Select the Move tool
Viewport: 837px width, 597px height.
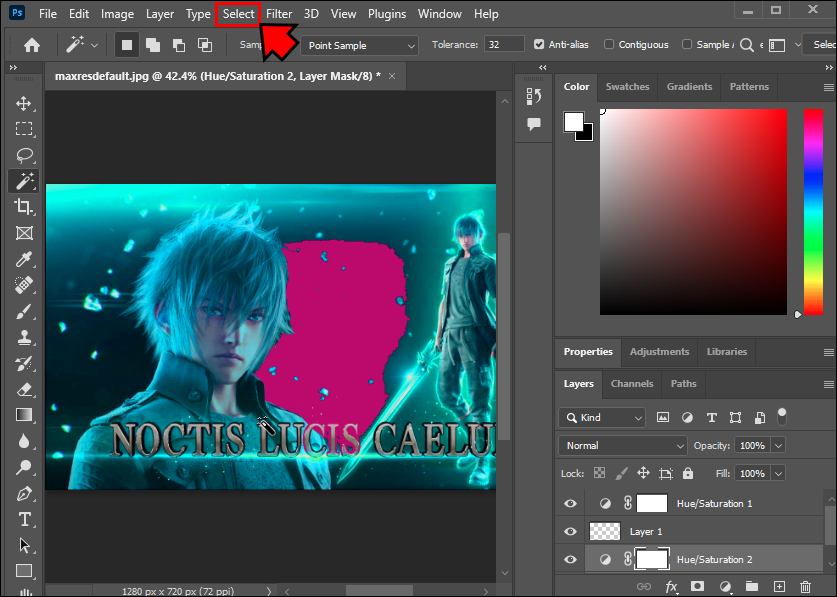pos(24,103)
